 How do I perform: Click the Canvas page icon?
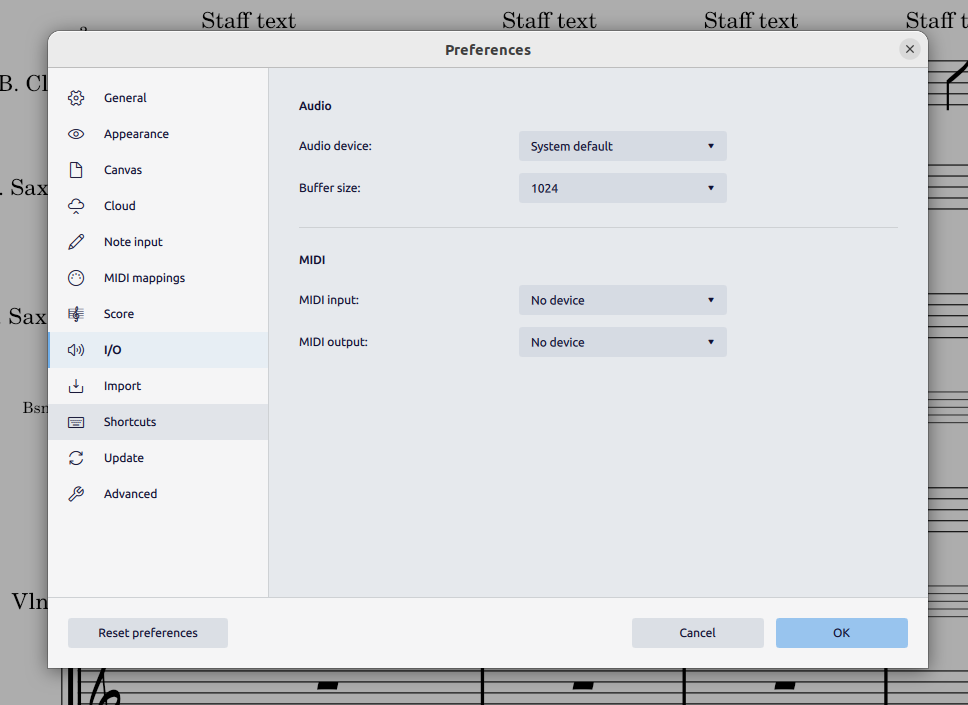click(75, 169)
